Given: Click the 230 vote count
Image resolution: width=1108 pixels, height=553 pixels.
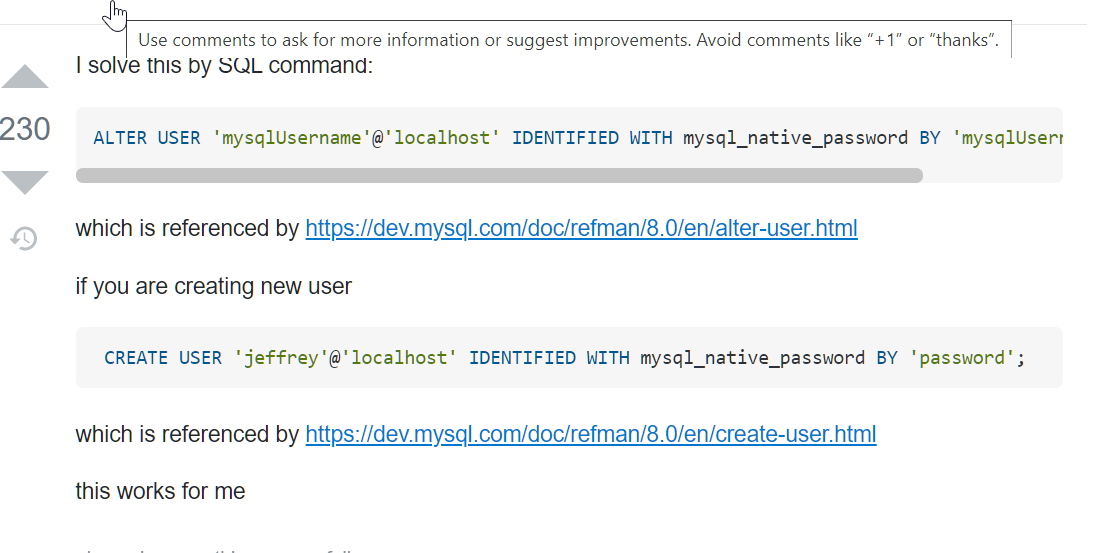Looking at the screenshot, I should 25,129.
